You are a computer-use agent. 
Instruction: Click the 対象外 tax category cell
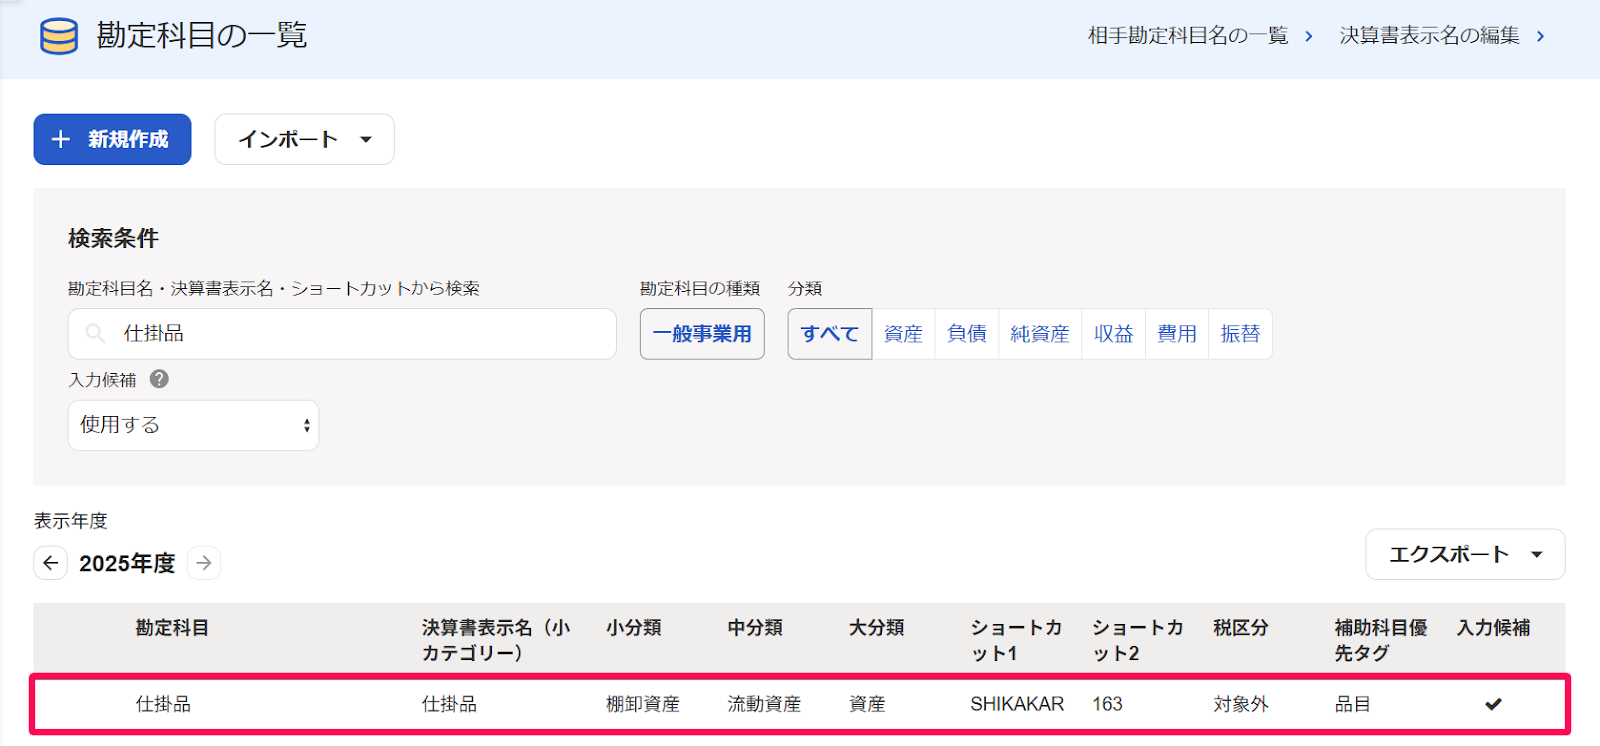coord(1241,704)
